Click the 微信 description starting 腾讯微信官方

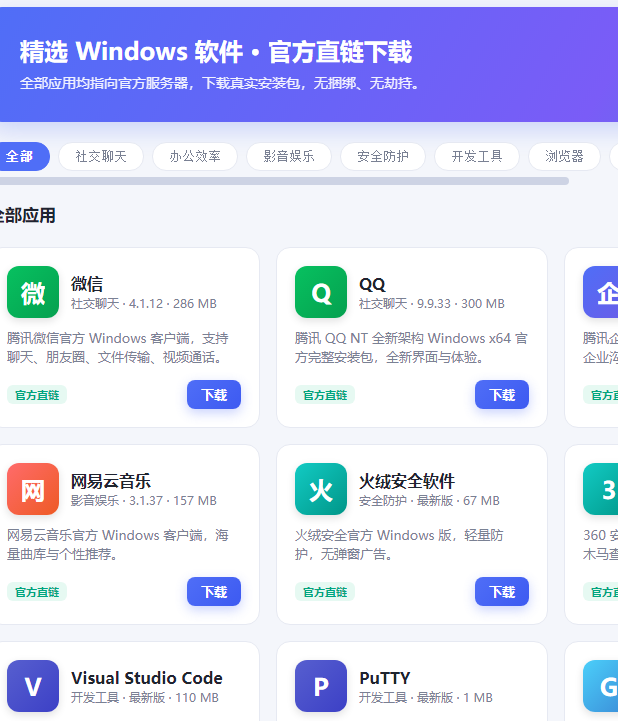coord(118,348)
